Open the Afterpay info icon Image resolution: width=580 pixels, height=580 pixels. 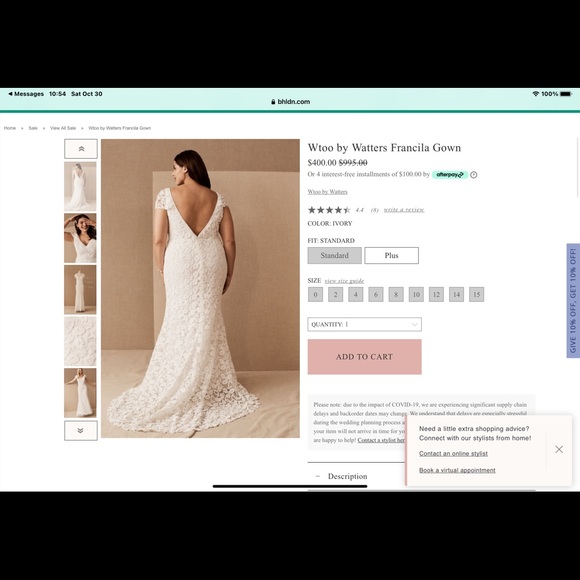tap(473, 175)
